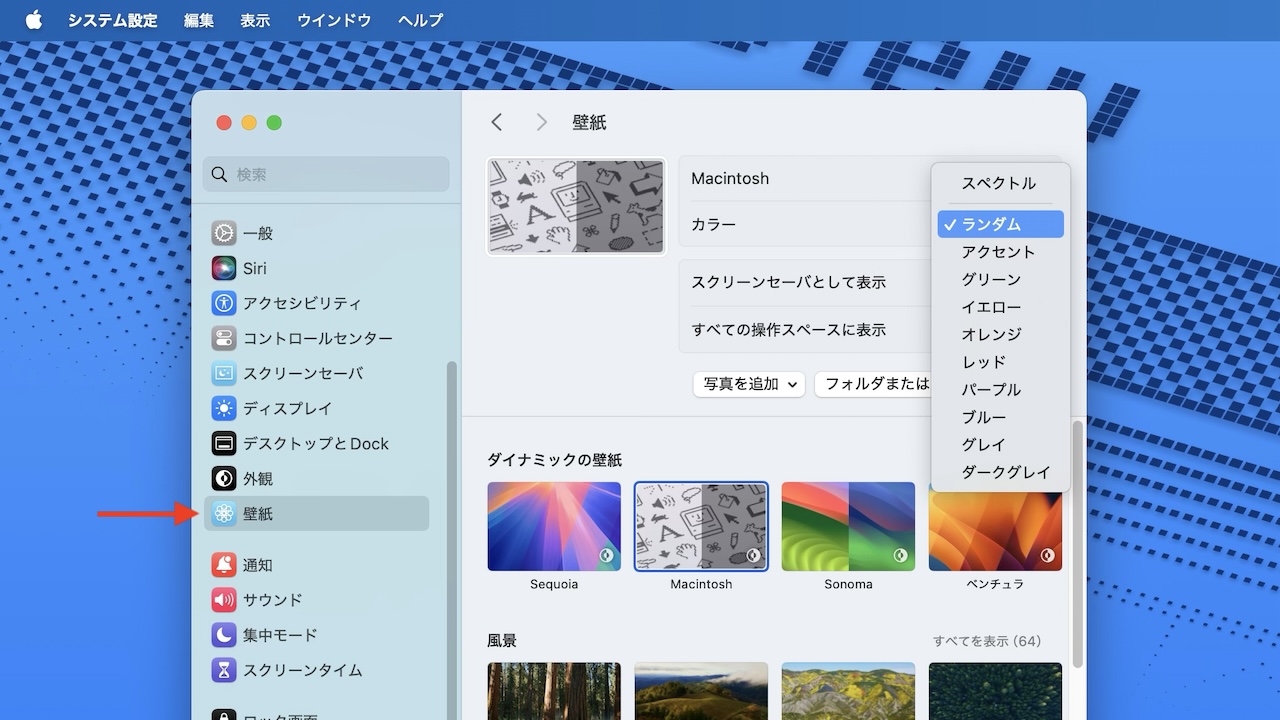This screenshot has width=1280, height=720.
Task: Focus the 検索 search field
Action: [x=326, y=174]
